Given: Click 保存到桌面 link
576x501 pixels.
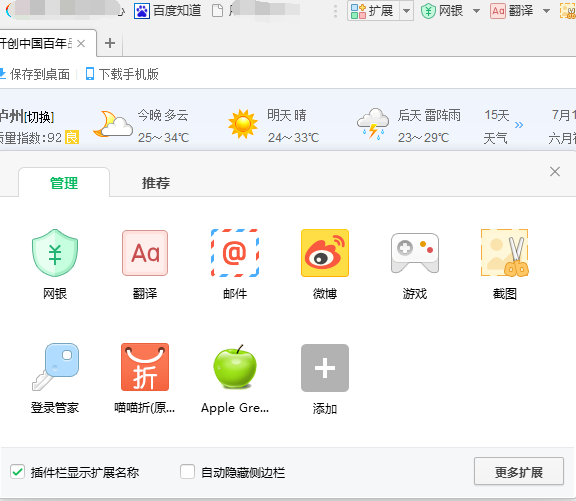Looking at the screenshot, I should tap(39, 74).
